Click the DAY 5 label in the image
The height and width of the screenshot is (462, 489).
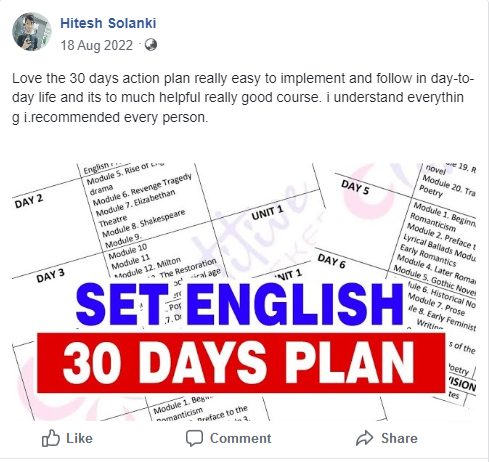[355, 187]
